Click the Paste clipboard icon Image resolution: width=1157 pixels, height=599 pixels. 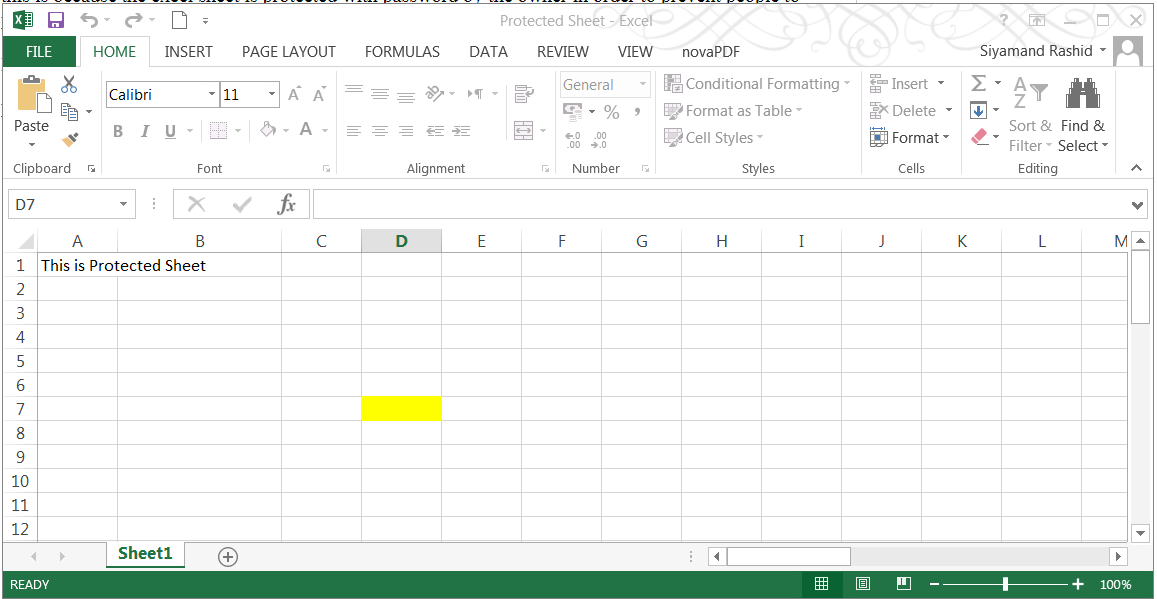click(32, 94)
